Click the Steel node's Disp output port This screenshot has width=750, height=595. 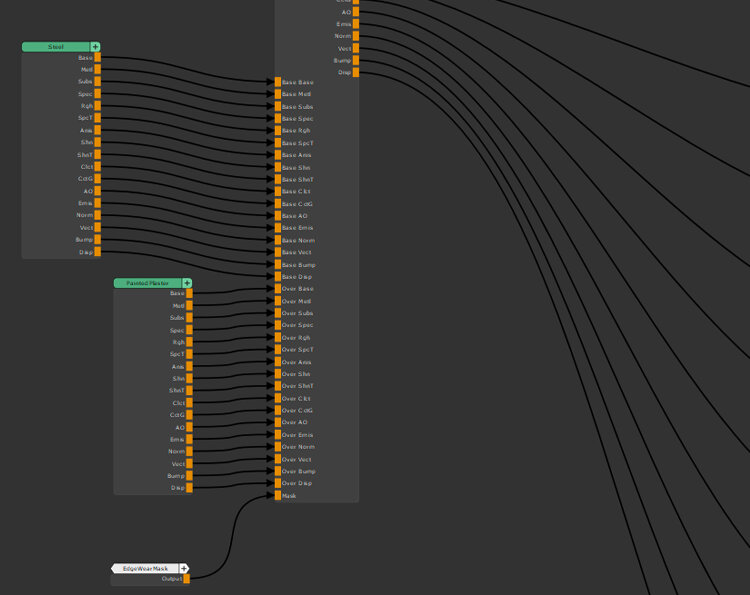[98, 252]
